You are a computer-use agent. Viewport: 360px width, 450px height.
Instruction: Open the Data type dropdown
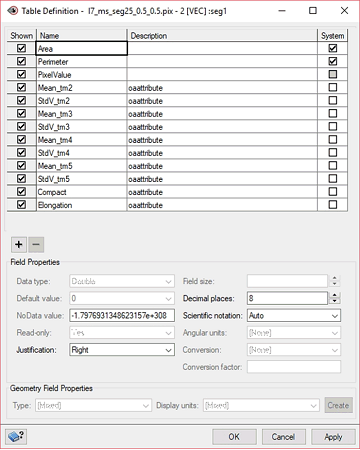(122, 281)
